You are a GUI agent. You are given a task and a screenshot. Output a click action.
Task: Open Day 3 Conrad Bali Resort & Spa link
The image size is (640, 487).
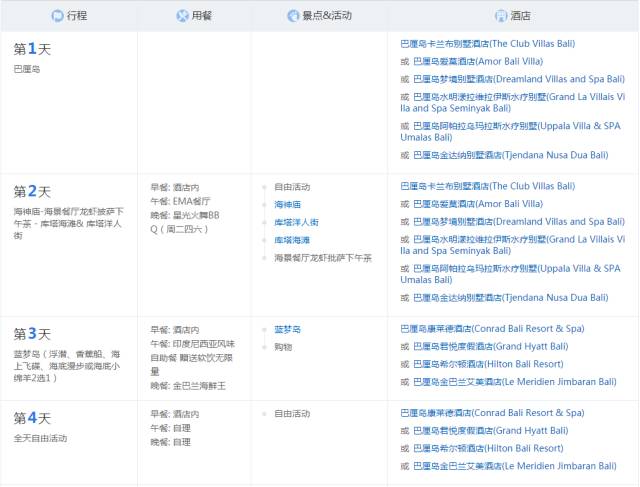492,329
